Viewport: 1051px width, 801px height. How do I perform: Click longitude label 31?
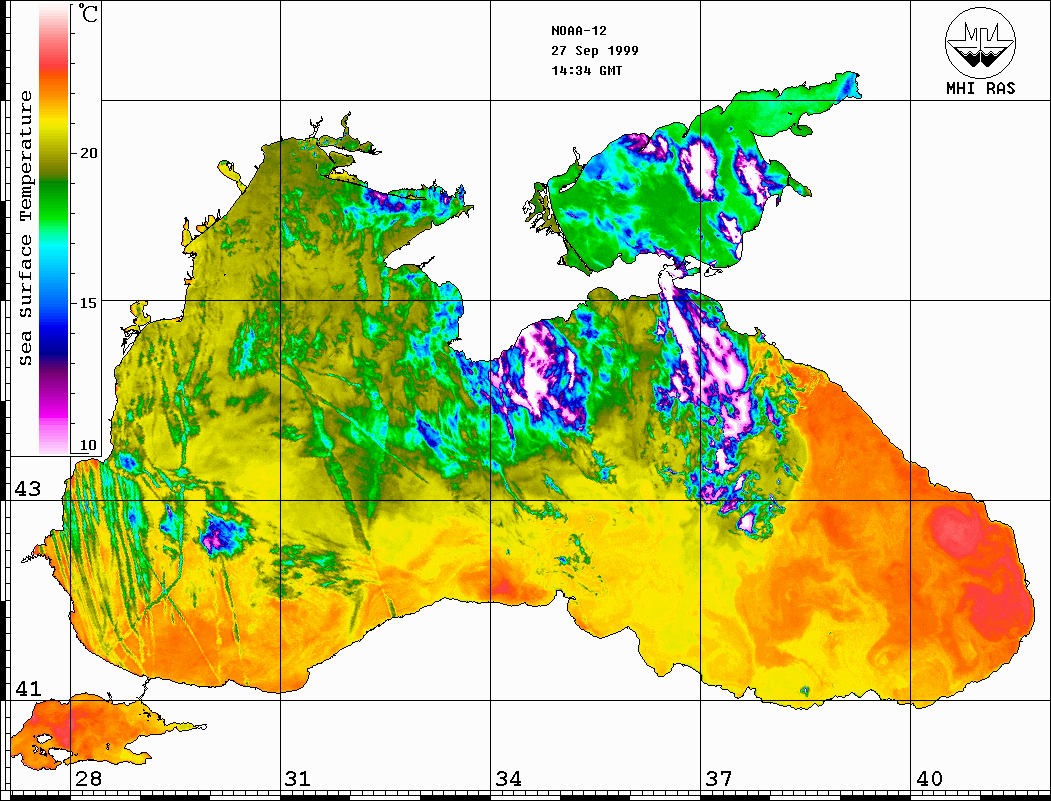(298, 779)
